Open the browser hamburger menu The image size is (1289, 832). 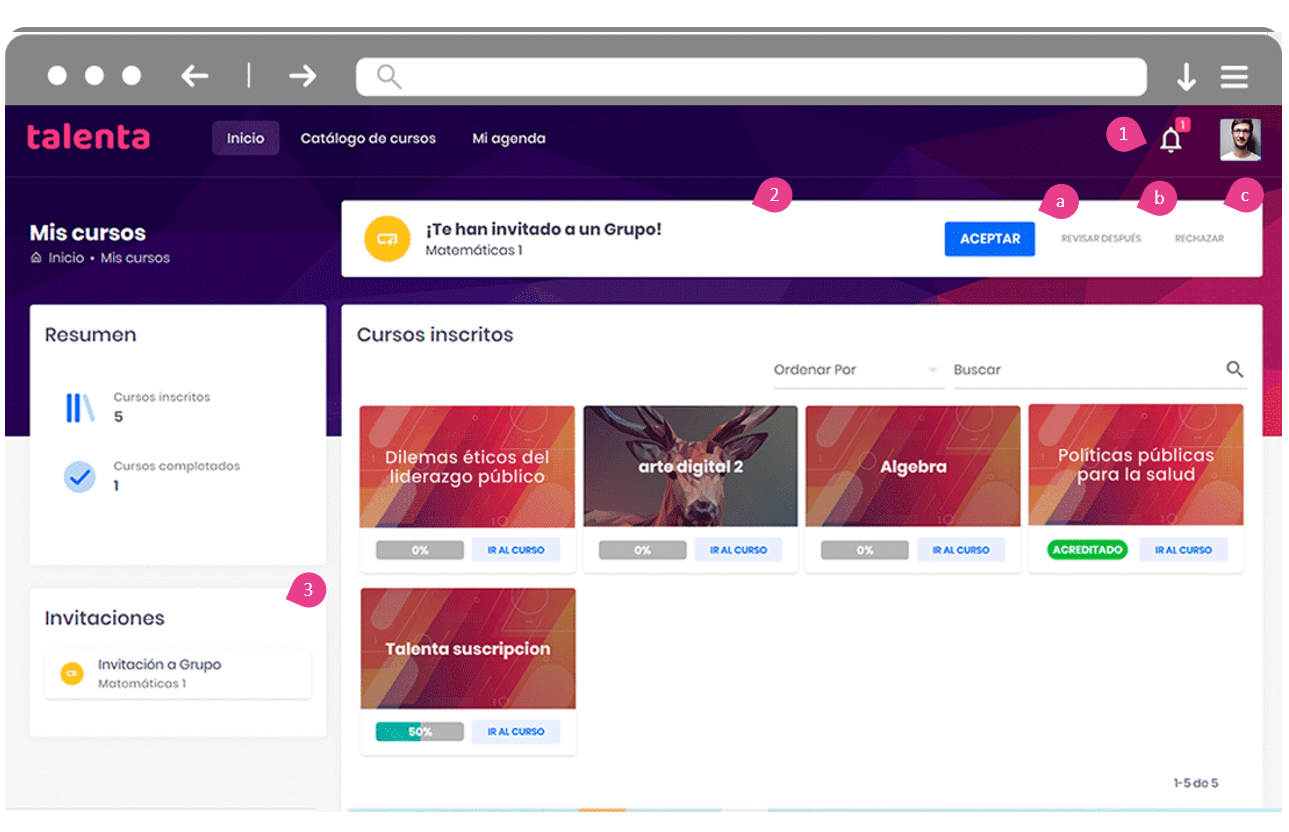[1234, 75]
